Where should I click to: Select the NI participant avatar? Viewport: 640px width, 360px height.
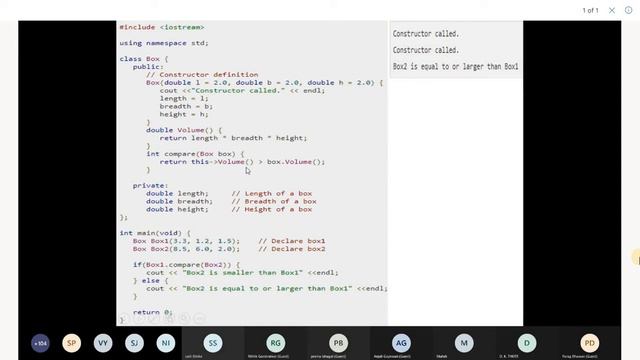coord(166,343)
